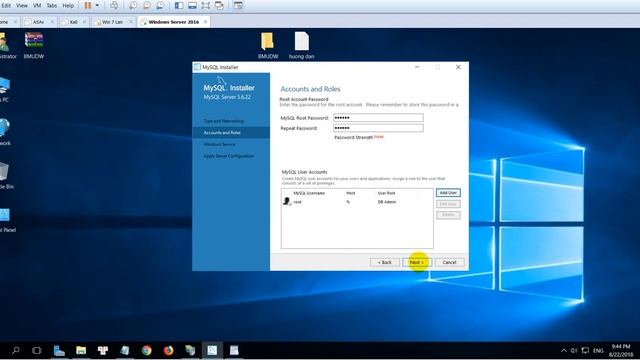The image size is (640, 360).
Task: Open the taskbar clock and date
Action: click(621, 351)
